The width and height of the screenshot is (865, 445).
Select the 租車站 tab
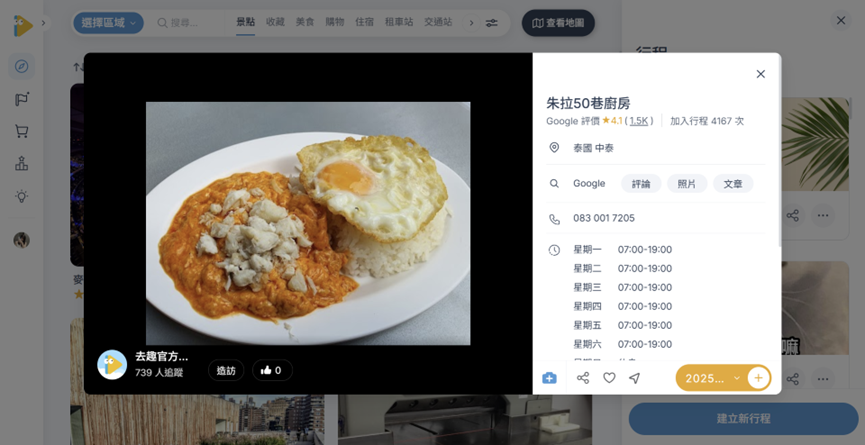399,22
